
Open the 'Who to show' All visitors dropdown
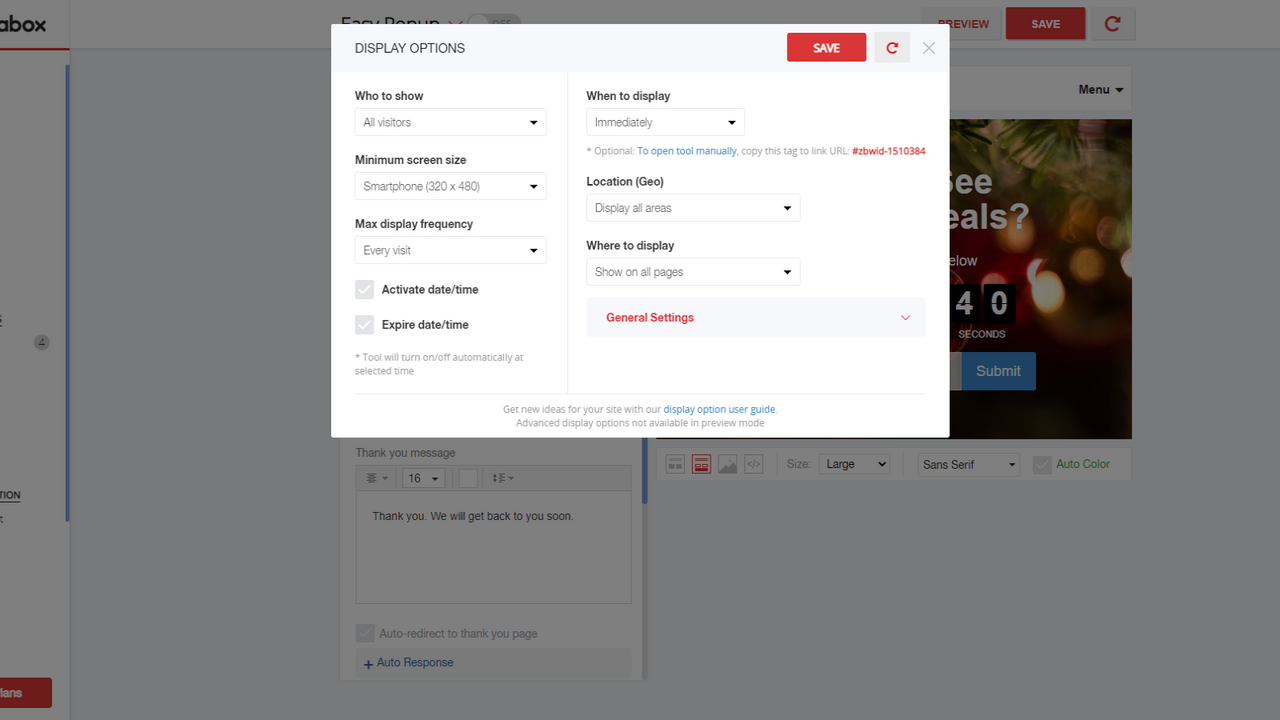click(450, 121)
